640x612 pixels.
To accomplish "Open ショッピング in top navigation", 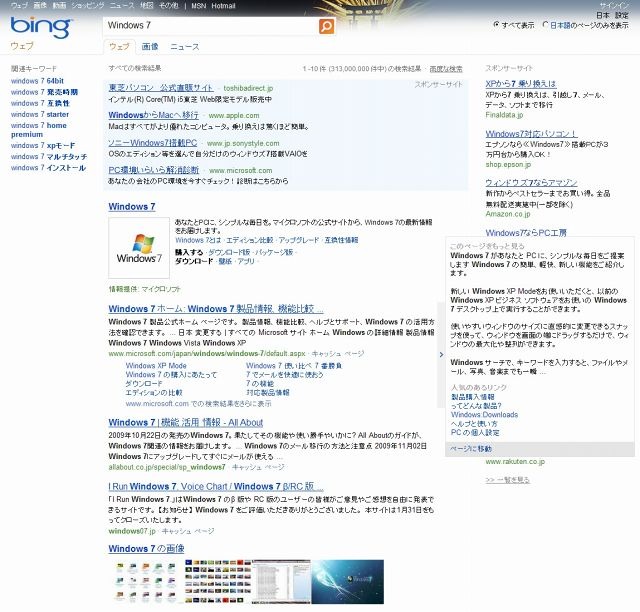I will 88,6.
